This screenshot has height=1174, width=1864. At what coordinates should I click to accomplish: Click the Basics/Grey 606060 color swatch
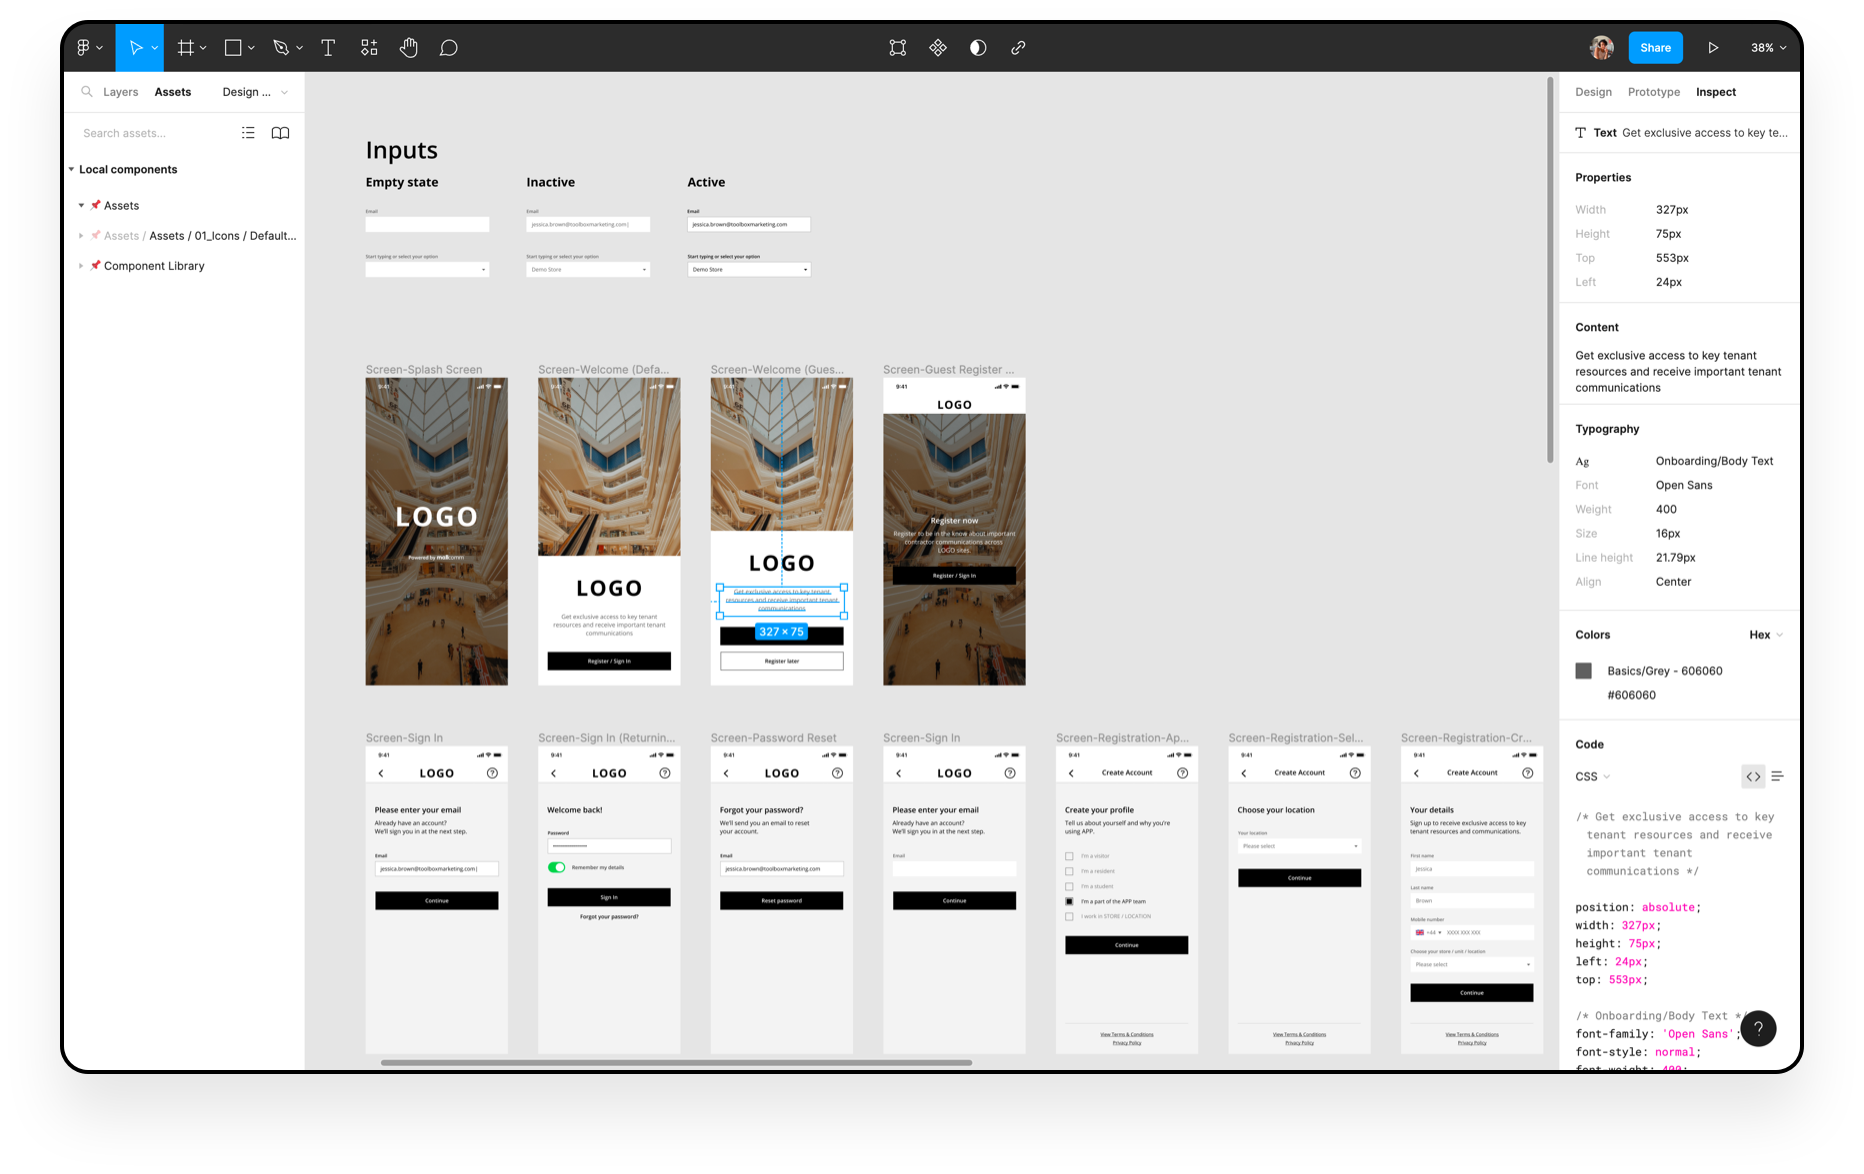point(1584,671)
